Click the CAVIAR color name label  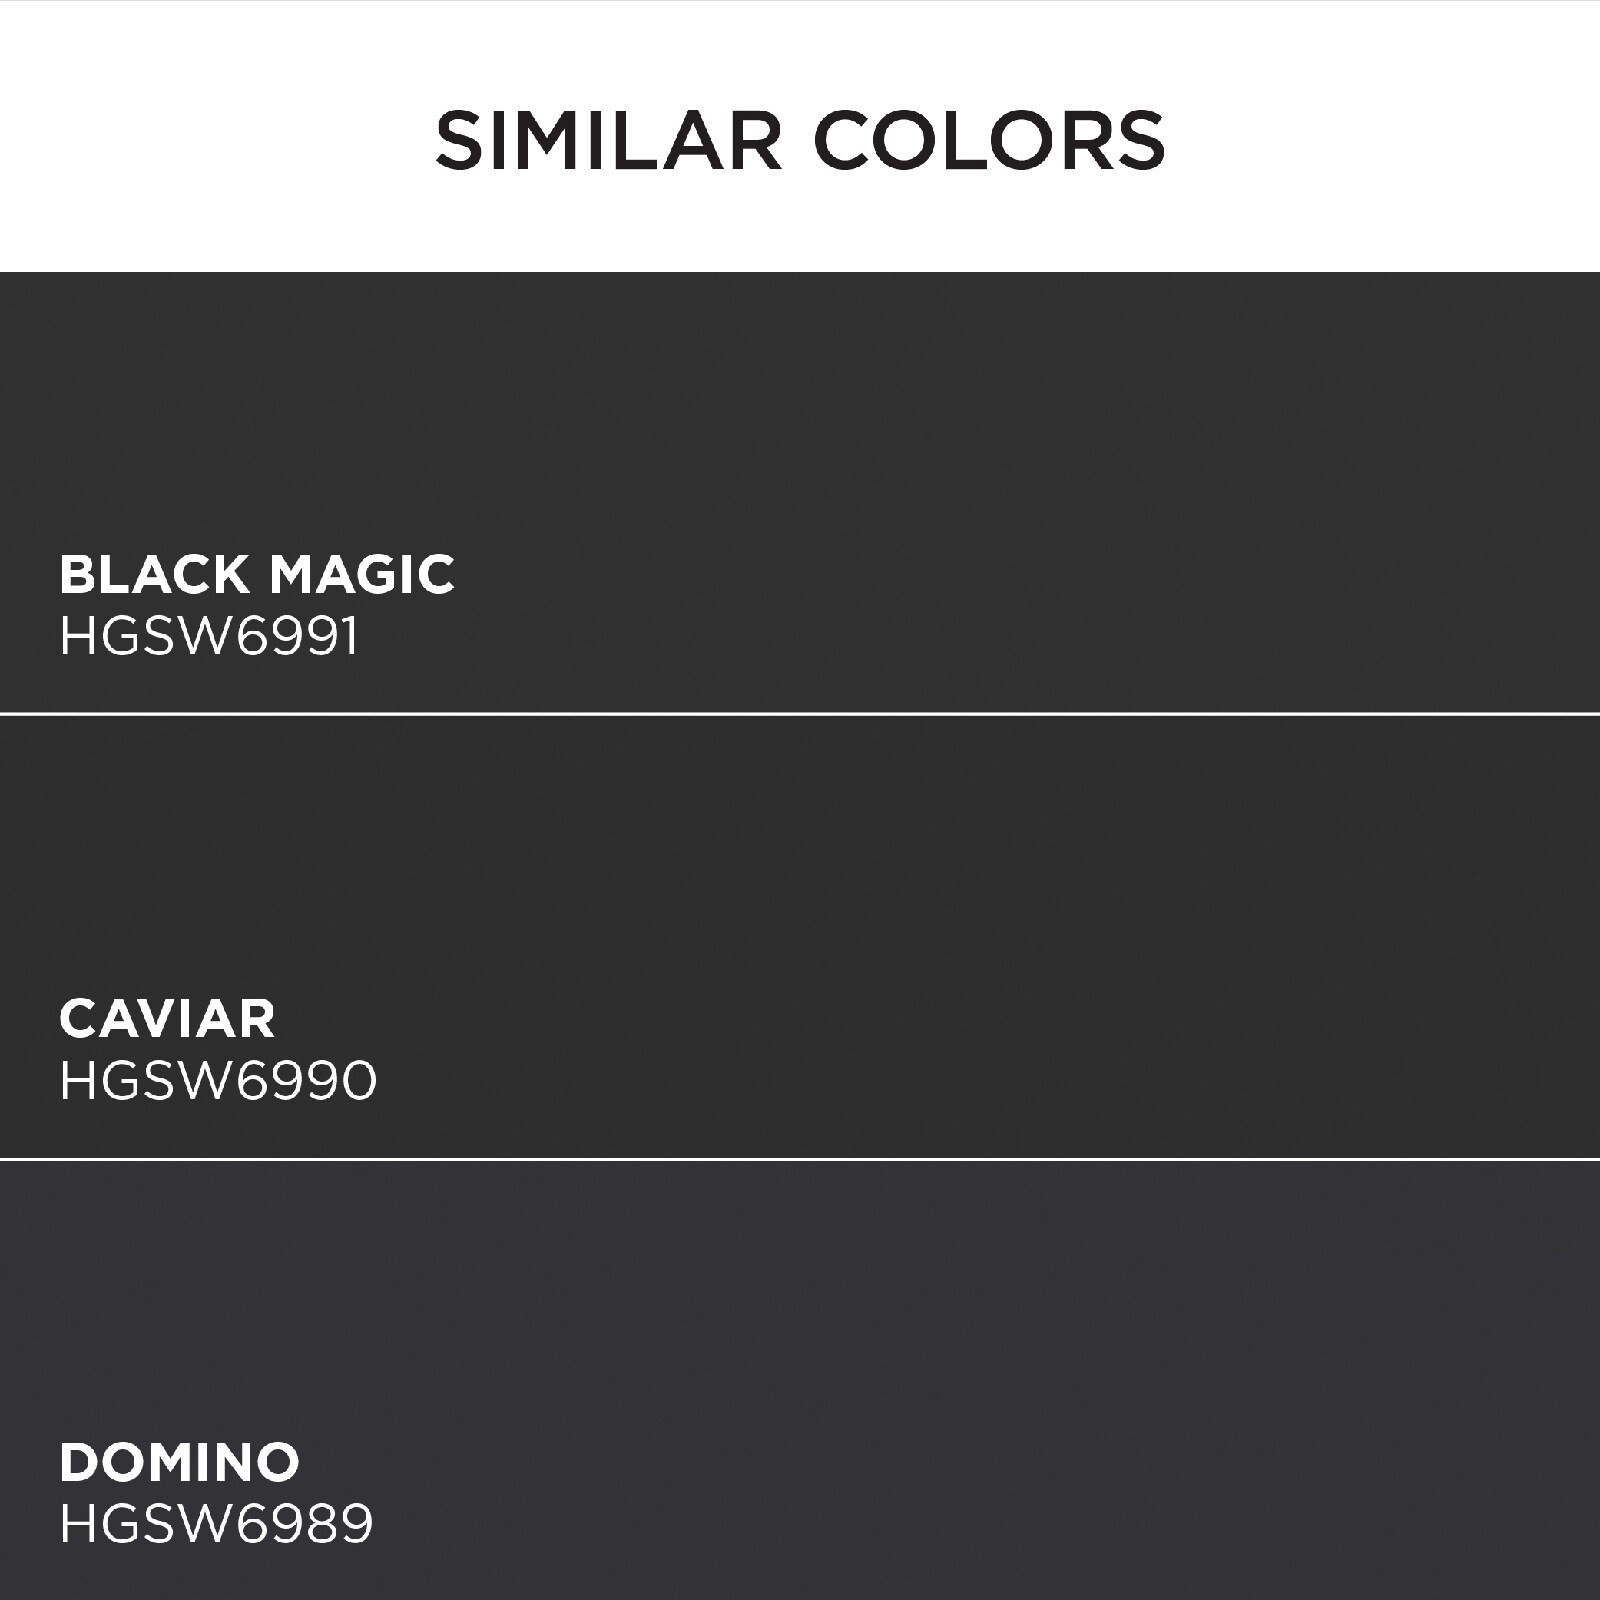click(x=167, y=1019)
